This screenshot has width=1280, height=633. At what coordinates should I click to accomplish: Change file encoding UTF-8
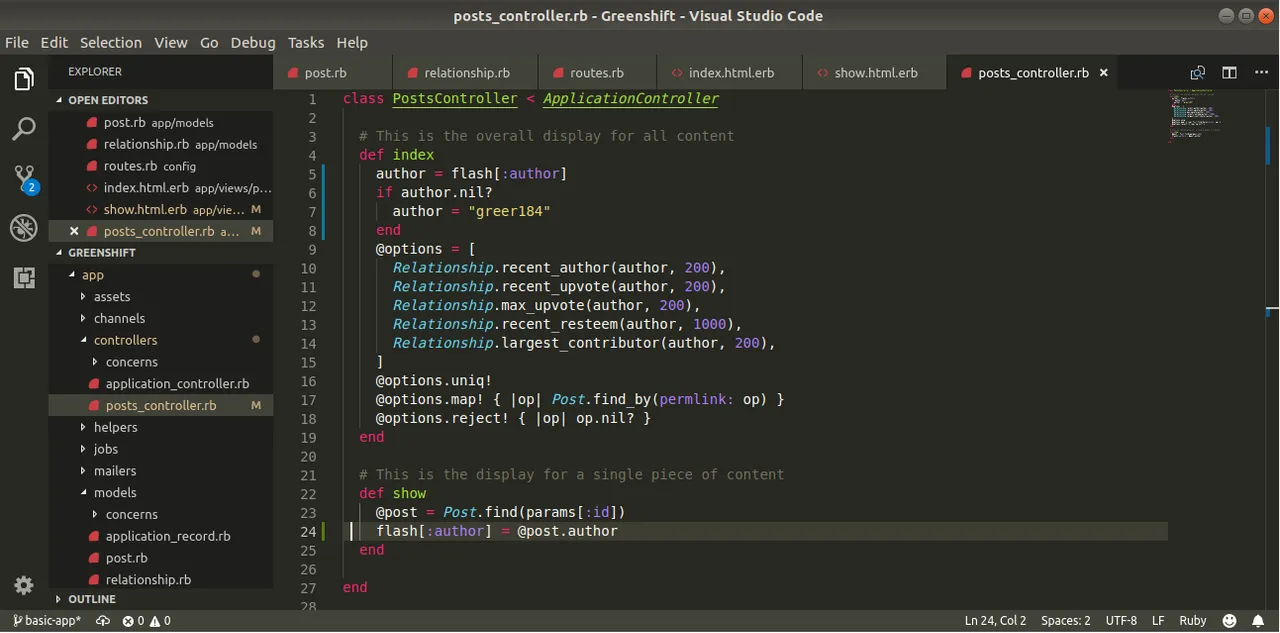click(x=1122, y=621)
